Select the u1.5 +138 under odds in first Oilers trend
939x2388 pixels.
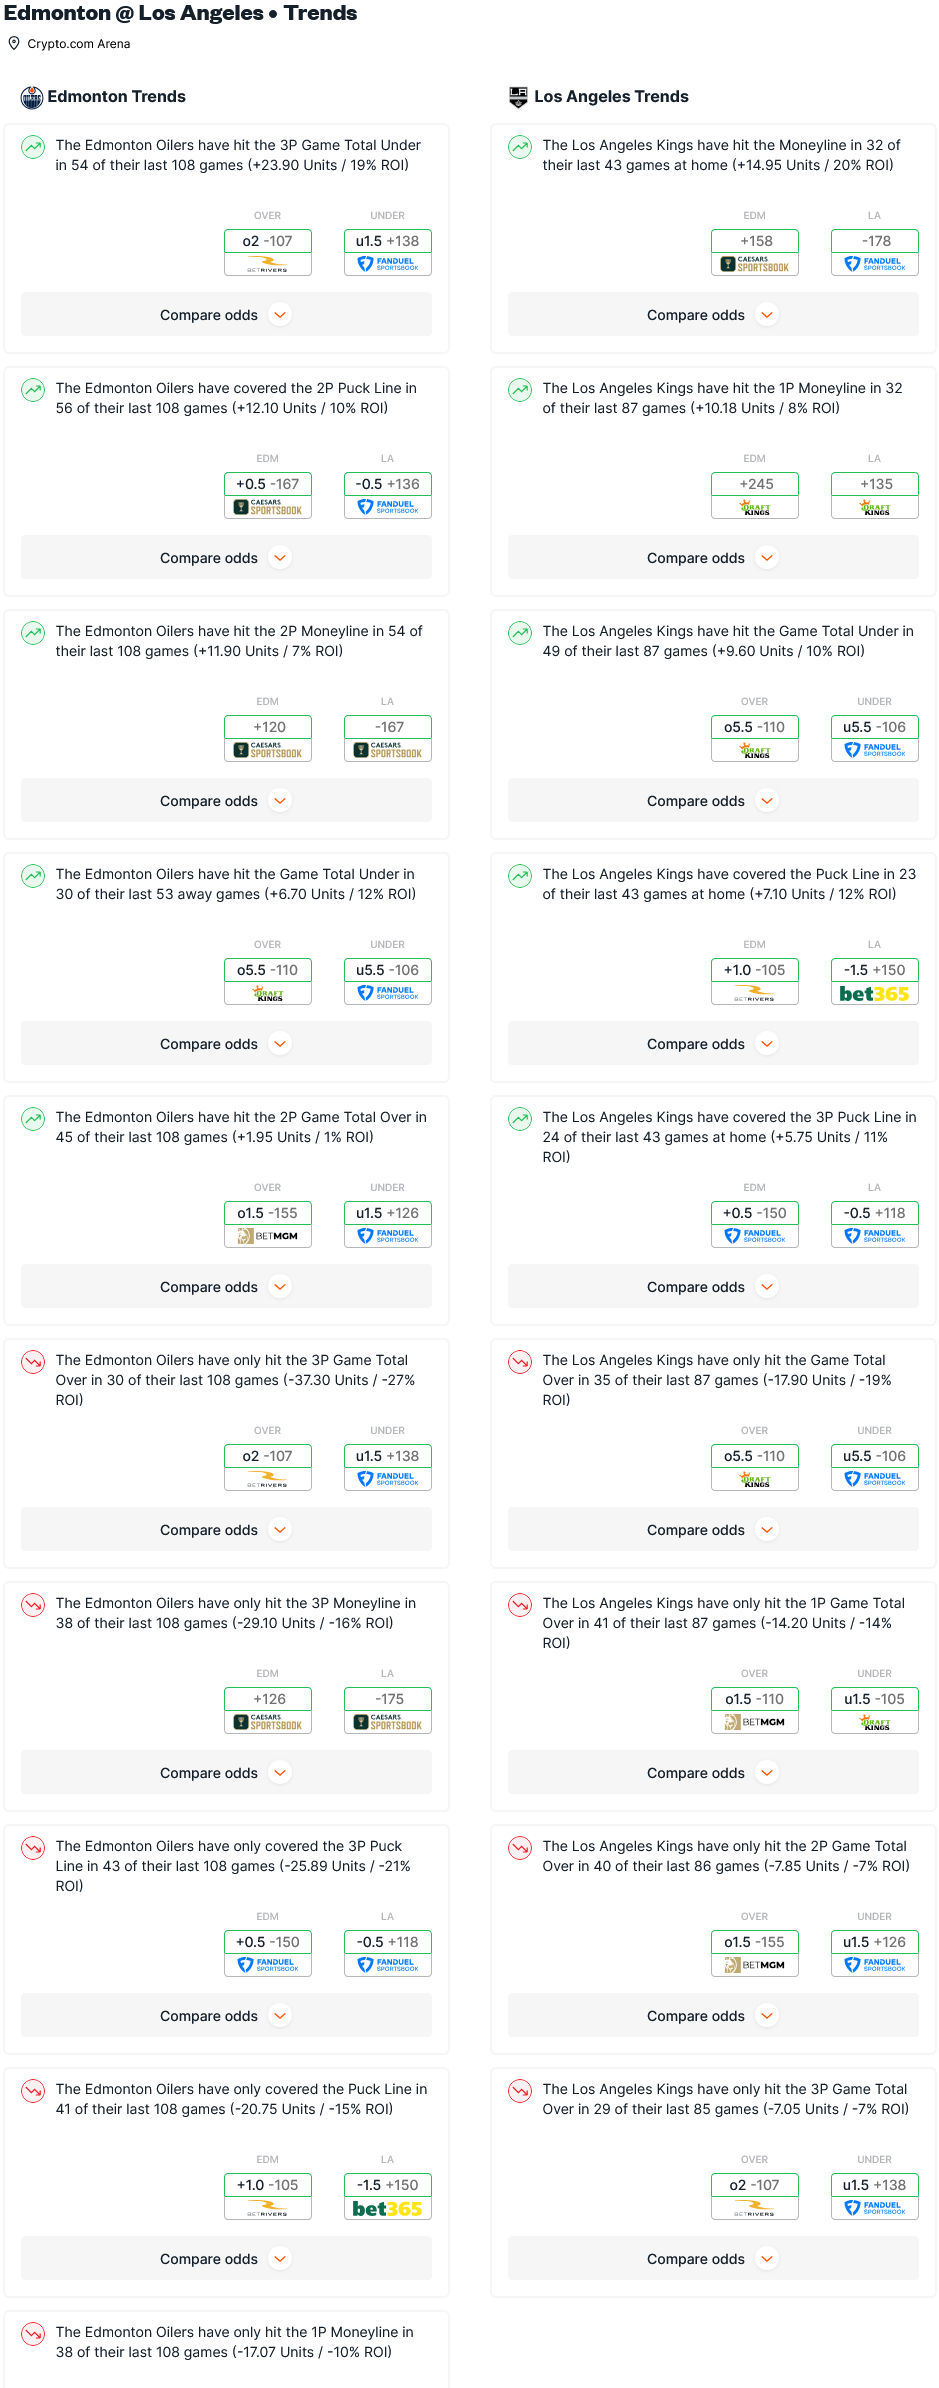pyautogui.click(x=388, y=241)
